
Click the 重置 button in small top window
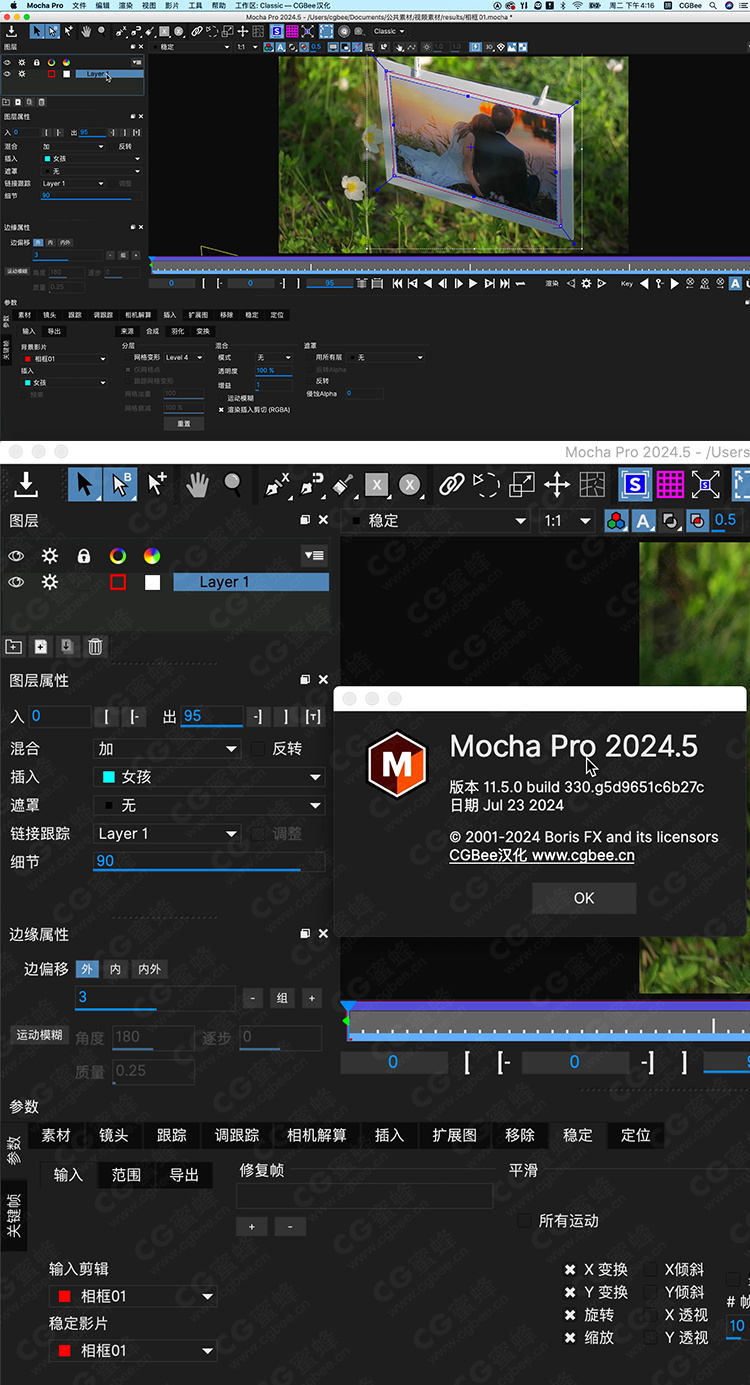click(184, 423)
